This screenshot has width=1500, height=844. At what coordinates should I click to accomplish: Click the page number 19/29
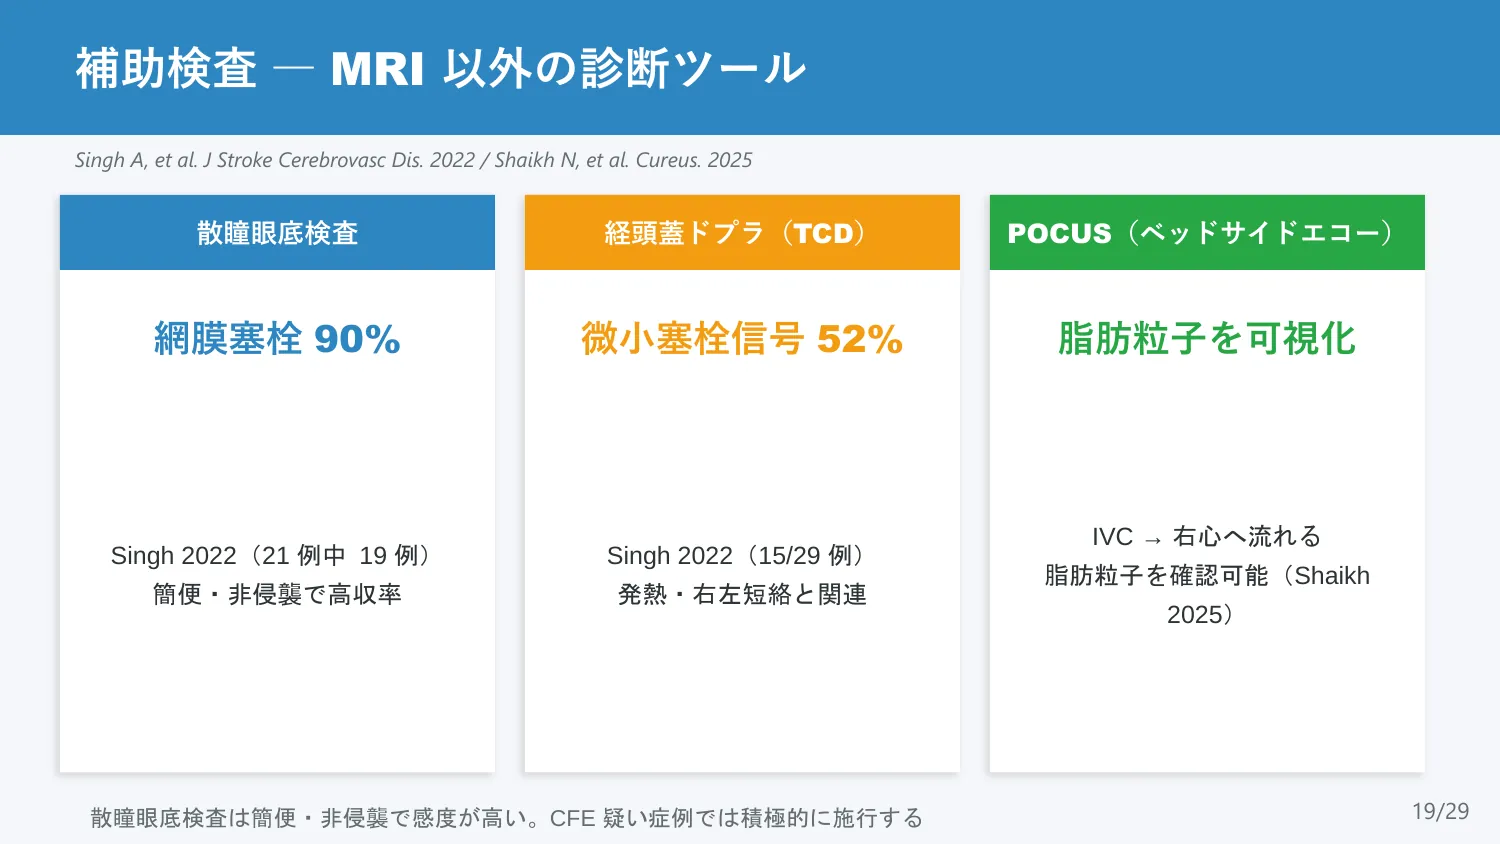tap(1441, 811)
